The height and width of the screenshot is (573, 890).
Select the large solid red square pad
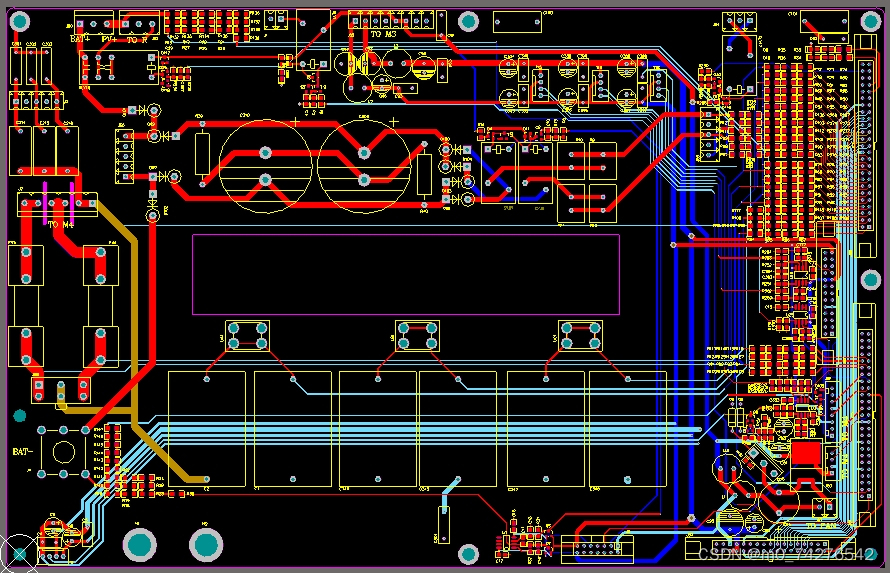[806, 453]
